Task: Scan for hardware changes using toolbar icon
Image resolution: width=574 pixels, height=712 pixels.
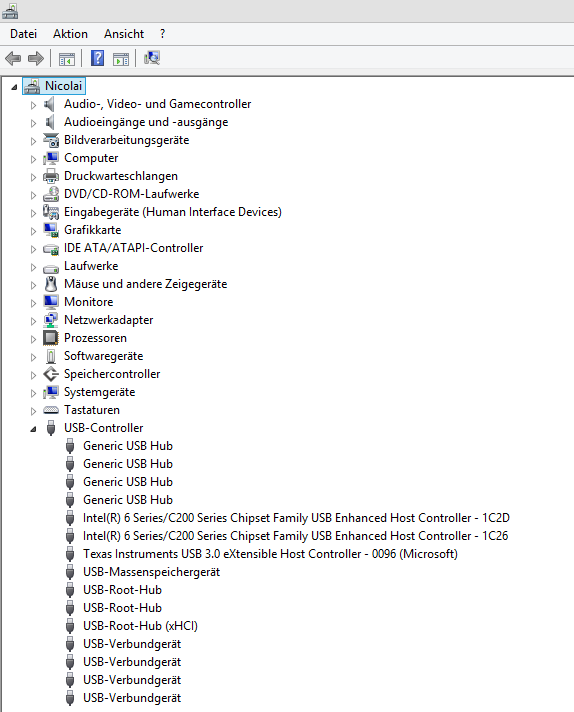Action: point(152,58)
